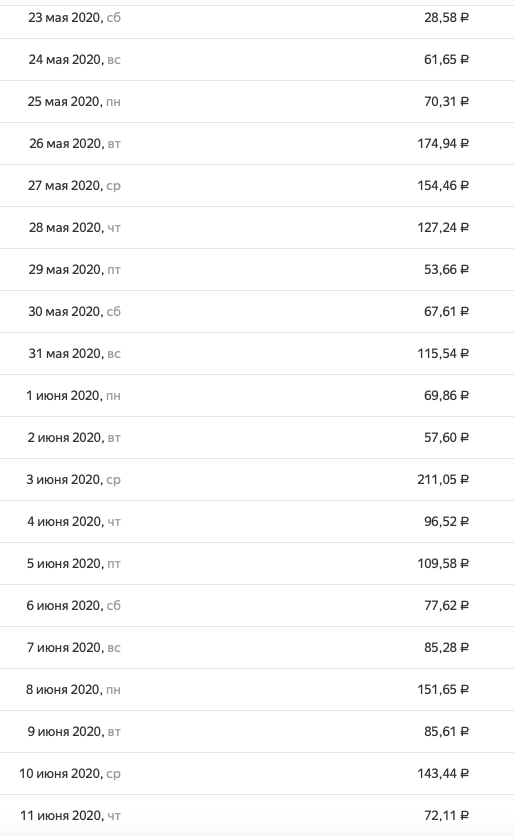
Task: Select the amount 127,24 ₽
Action: tap(443, 228)
